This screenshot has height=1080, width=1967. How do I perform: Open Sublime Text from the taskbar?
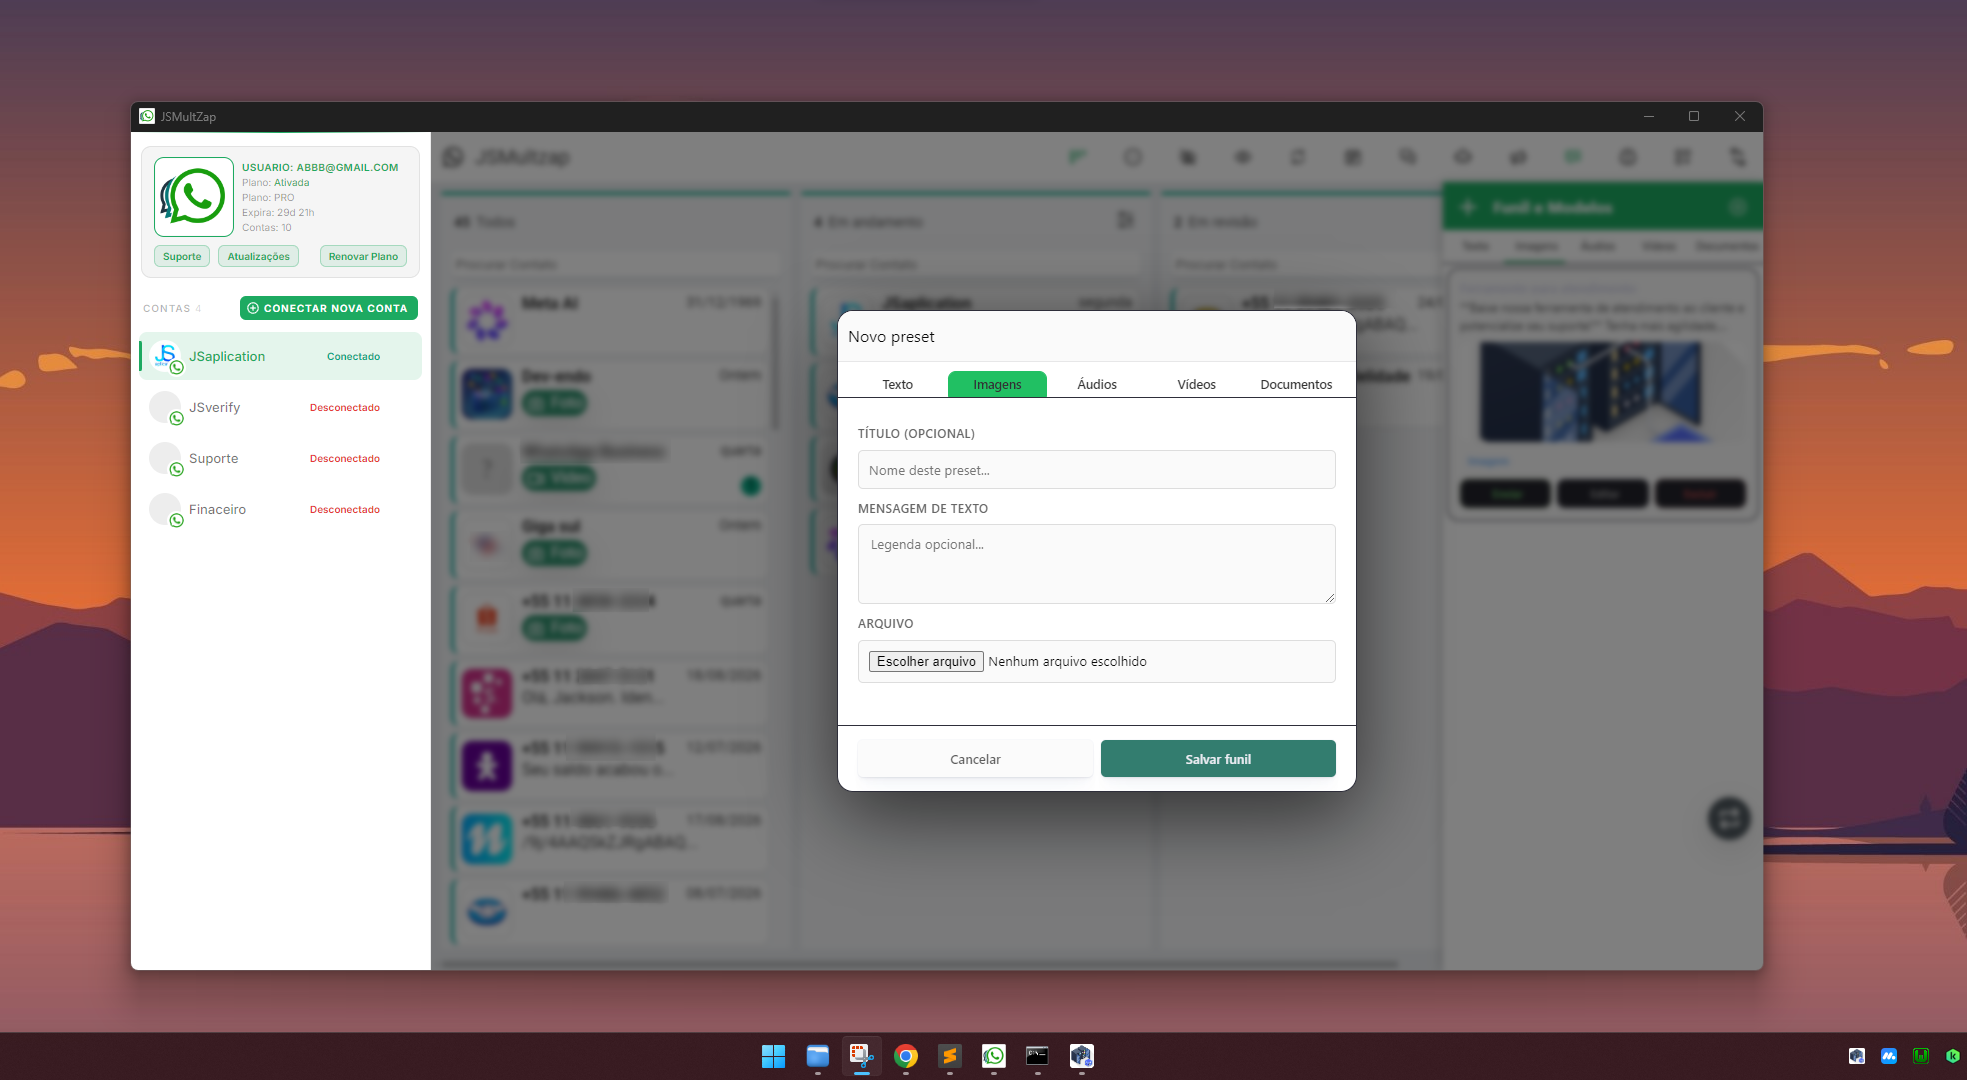950,1056
